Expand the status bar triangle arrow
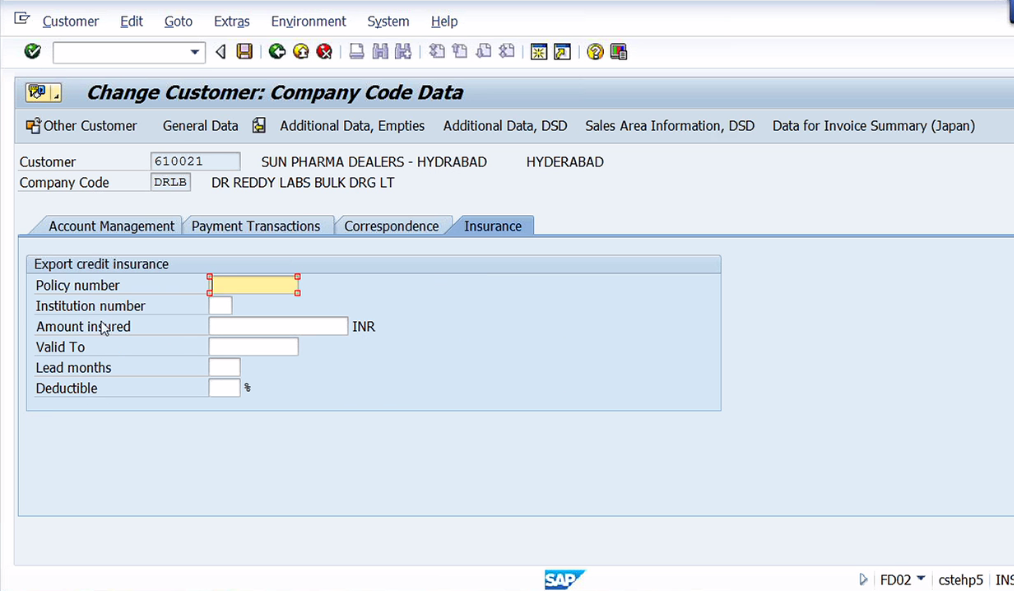Viewport: 1014px width, 591px height. pyautogui.click(x=863, y=579)
